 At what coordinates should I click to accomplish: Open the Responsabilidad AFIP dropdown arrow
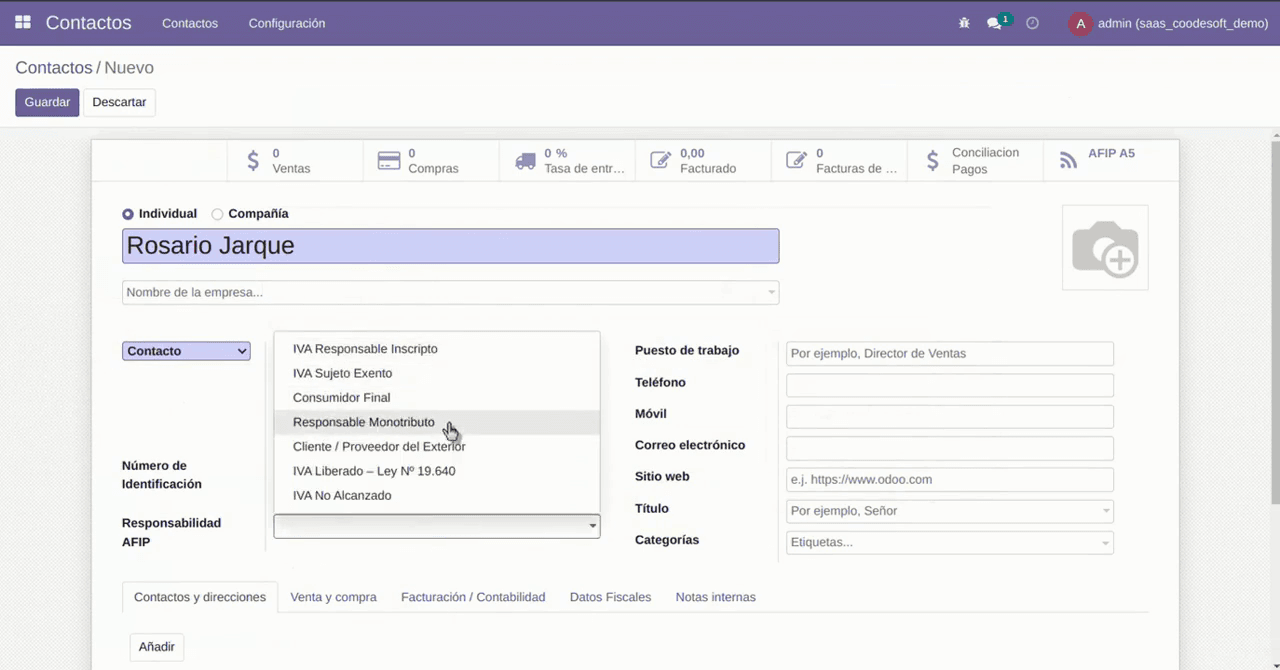(592, 526)
